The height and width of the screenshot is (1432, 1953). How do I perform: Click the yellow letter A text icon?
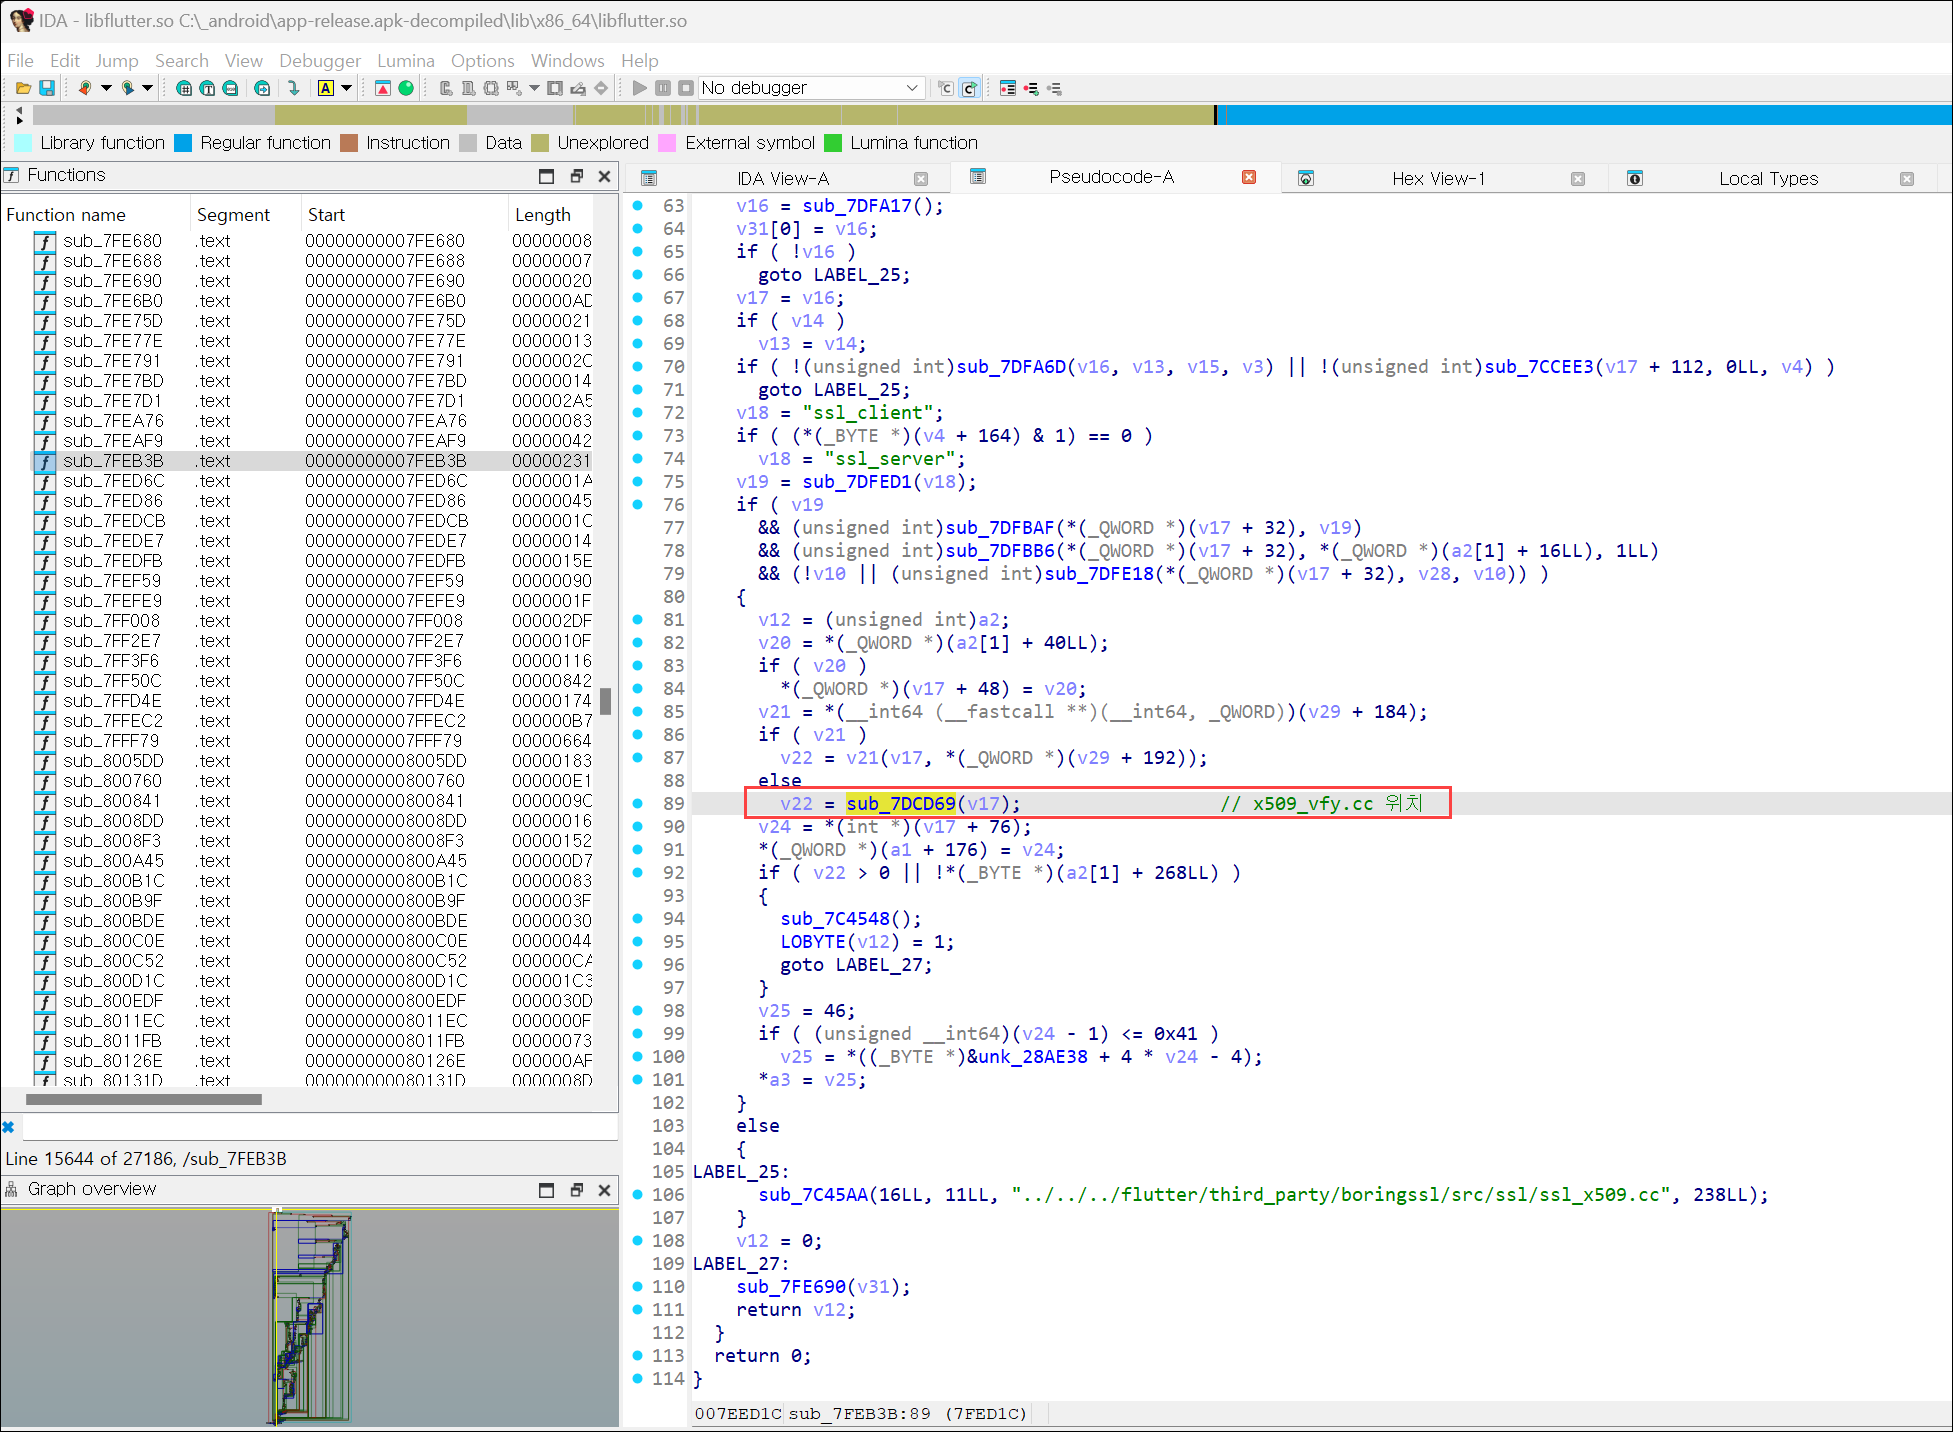(x=326, y=88)
